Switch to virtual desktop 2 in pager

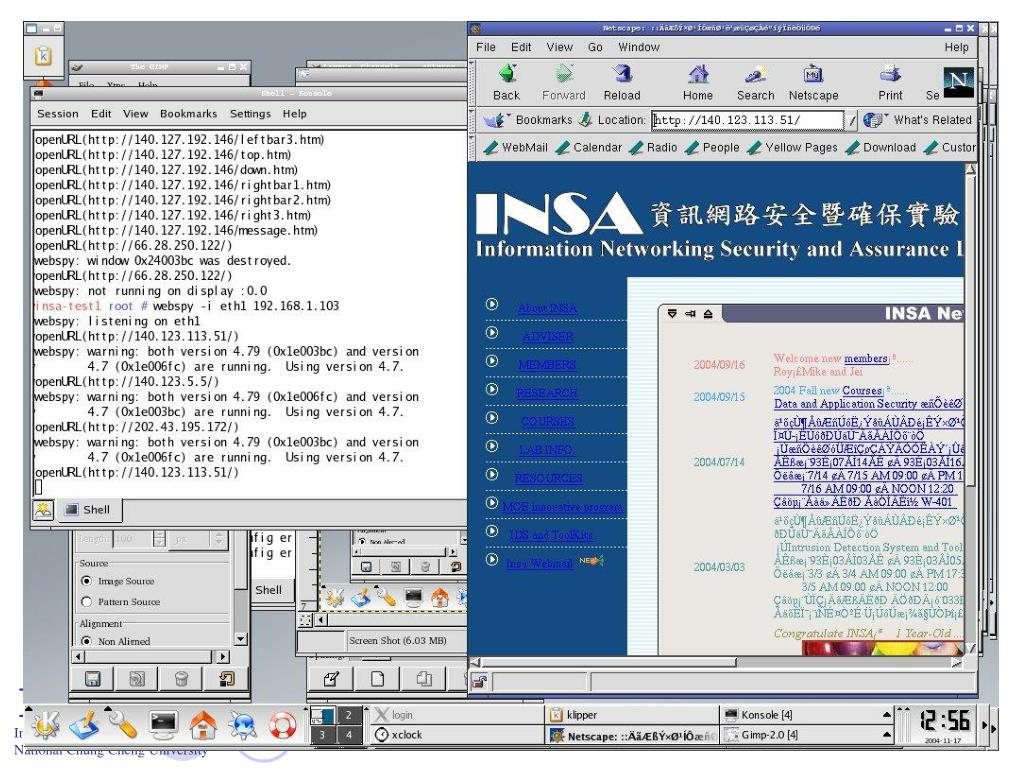[x=349, y=715]
